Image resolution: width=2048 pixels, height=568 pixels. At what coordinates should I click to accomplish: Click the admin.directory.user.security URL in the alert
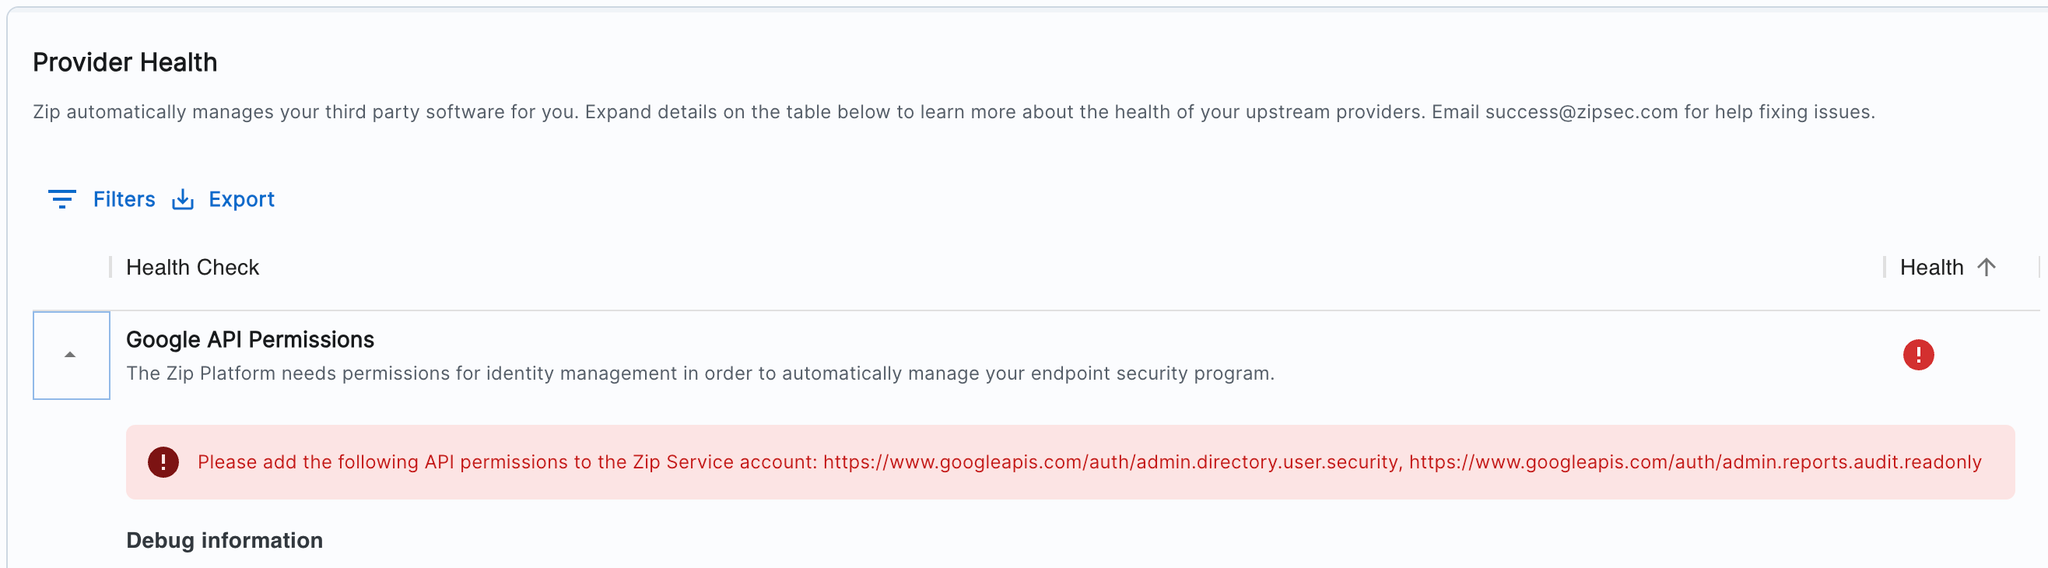click(x=1110, y=462)
